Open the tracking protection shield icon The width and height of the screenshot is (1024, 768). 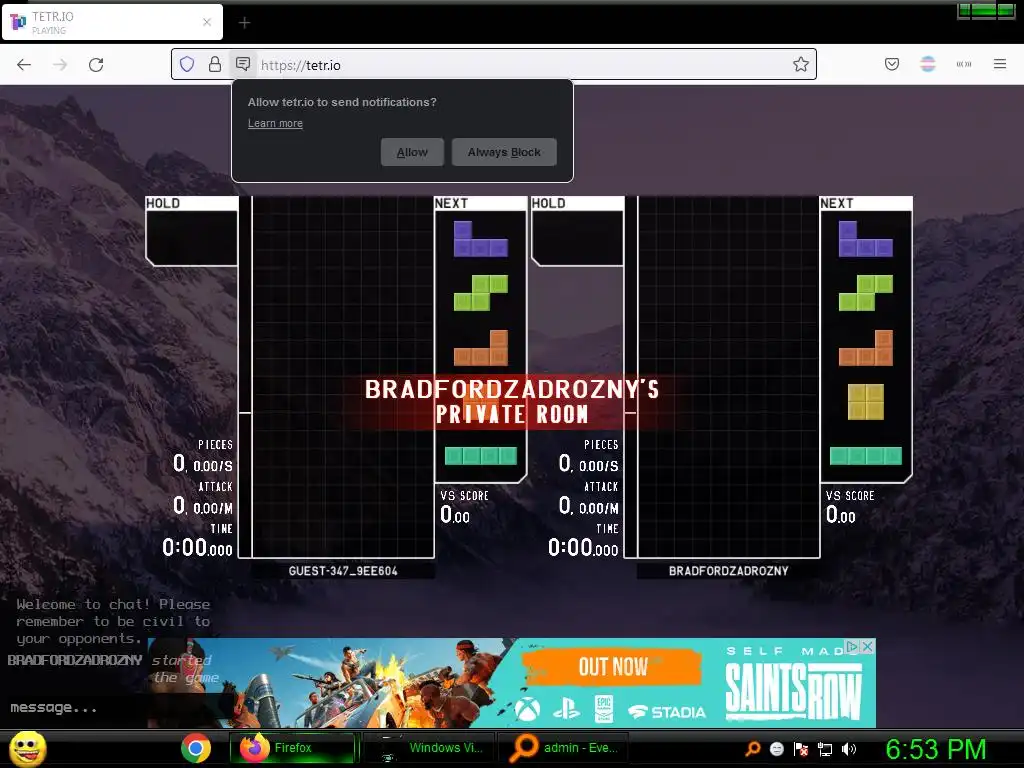tap(187, 64)
